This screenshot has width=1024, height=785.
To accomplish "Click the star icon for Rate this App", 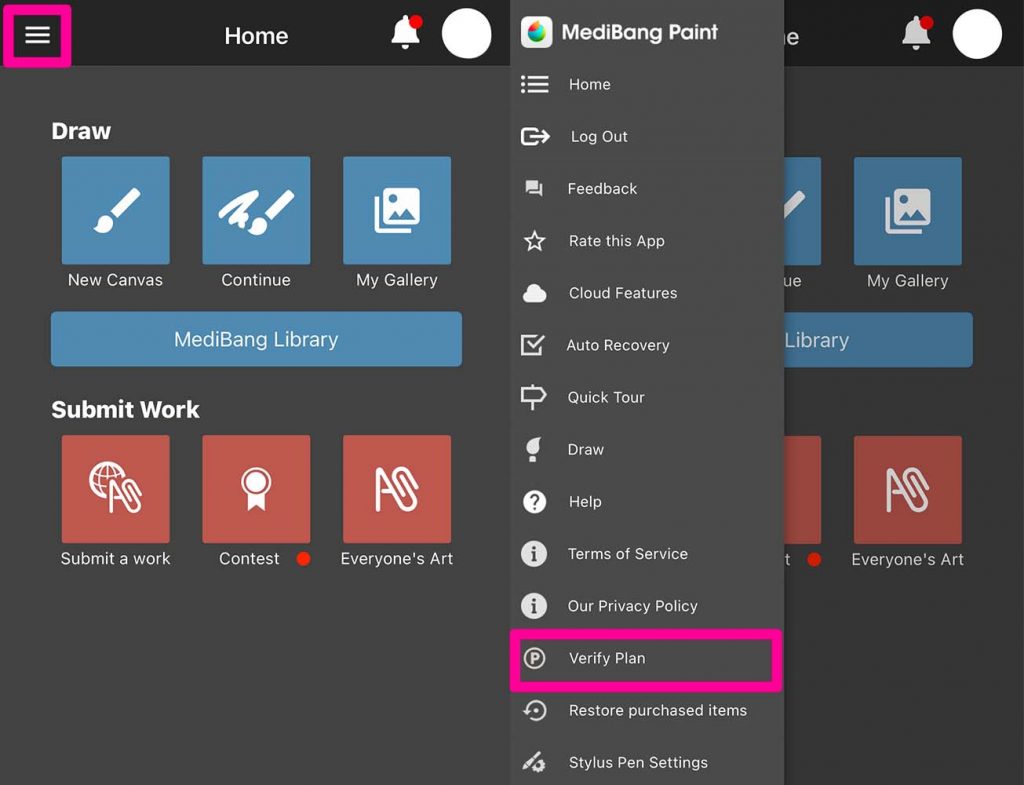I will pyautogui.click(x=534, y=241).
